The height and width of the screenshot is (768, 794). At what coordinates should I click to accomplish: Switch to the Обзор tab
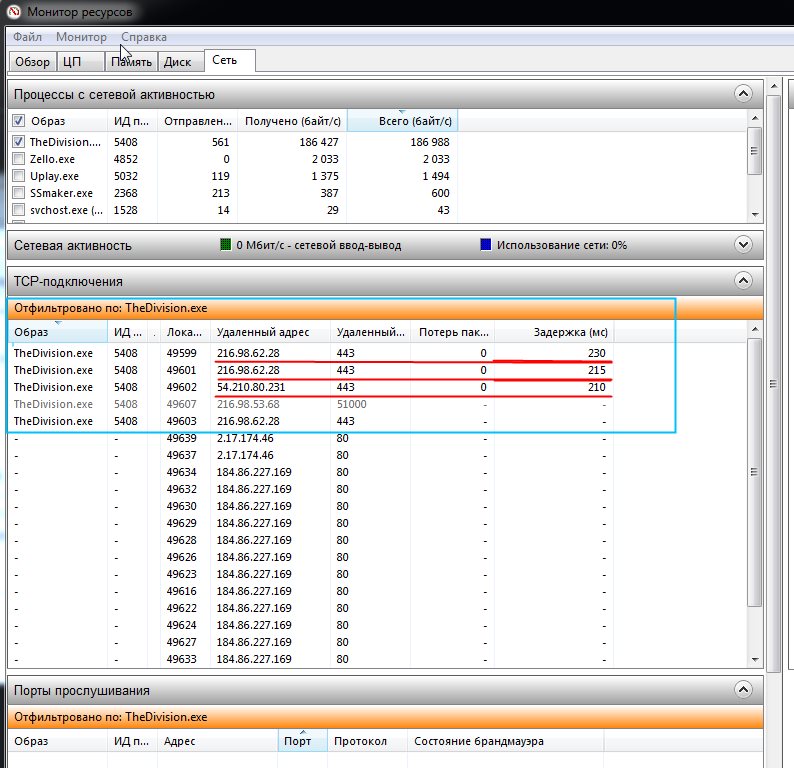(32, 62)
